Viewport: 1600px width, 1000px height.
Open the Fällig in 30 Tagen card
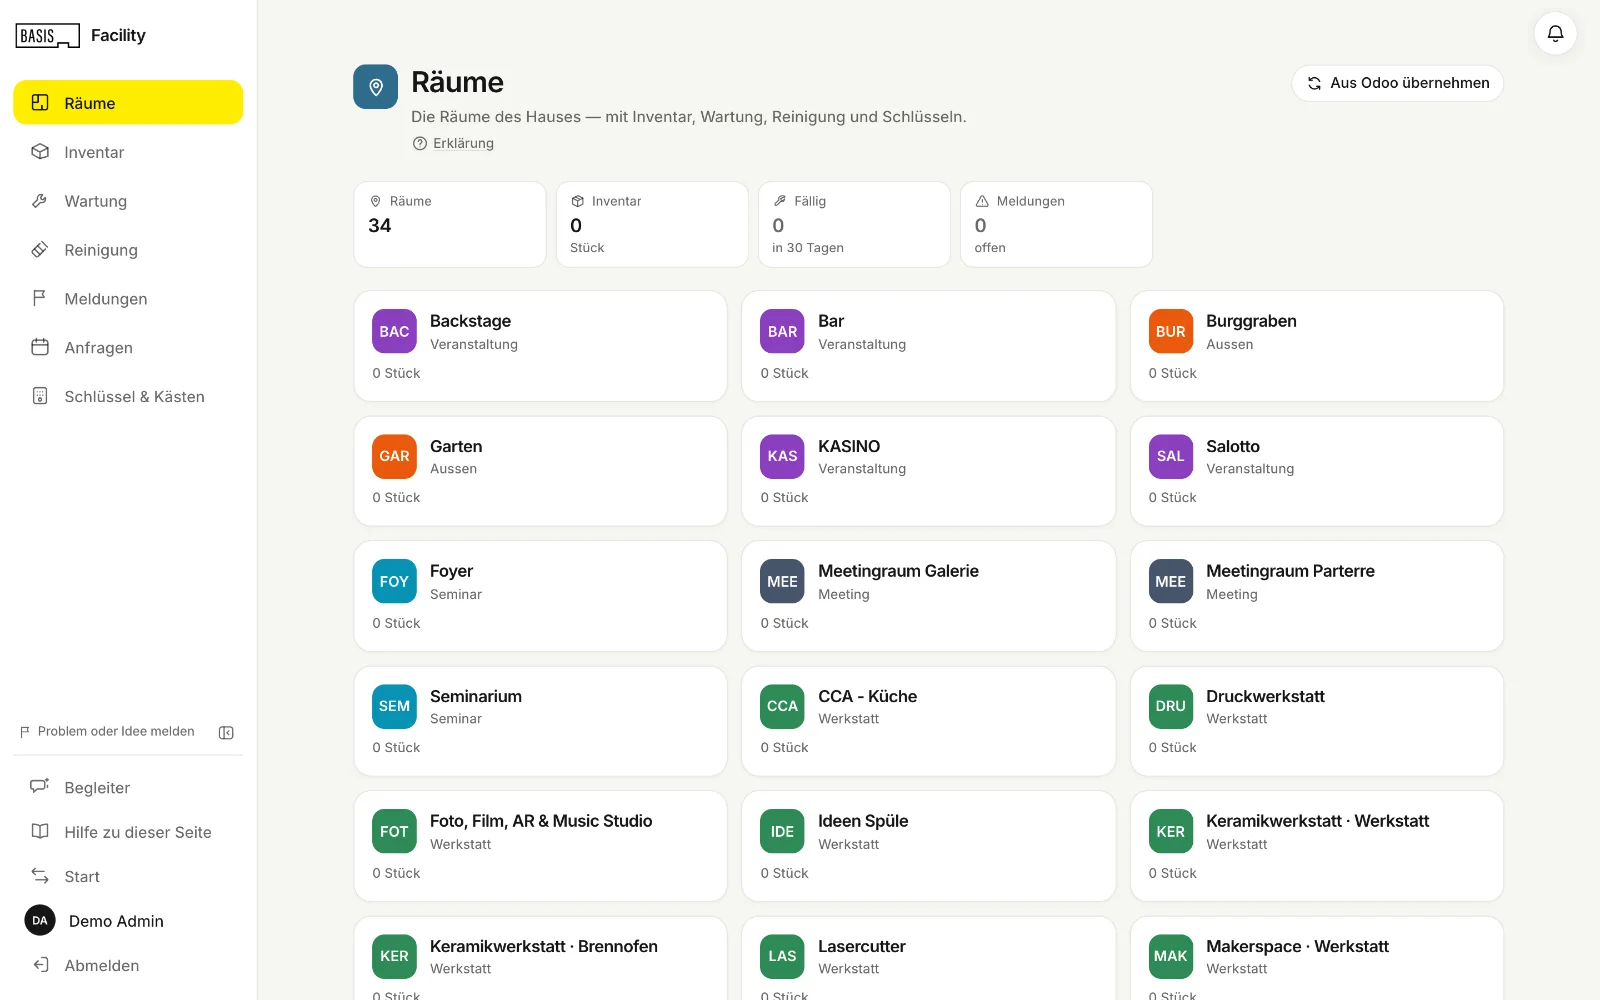click(x=854, y=224)
